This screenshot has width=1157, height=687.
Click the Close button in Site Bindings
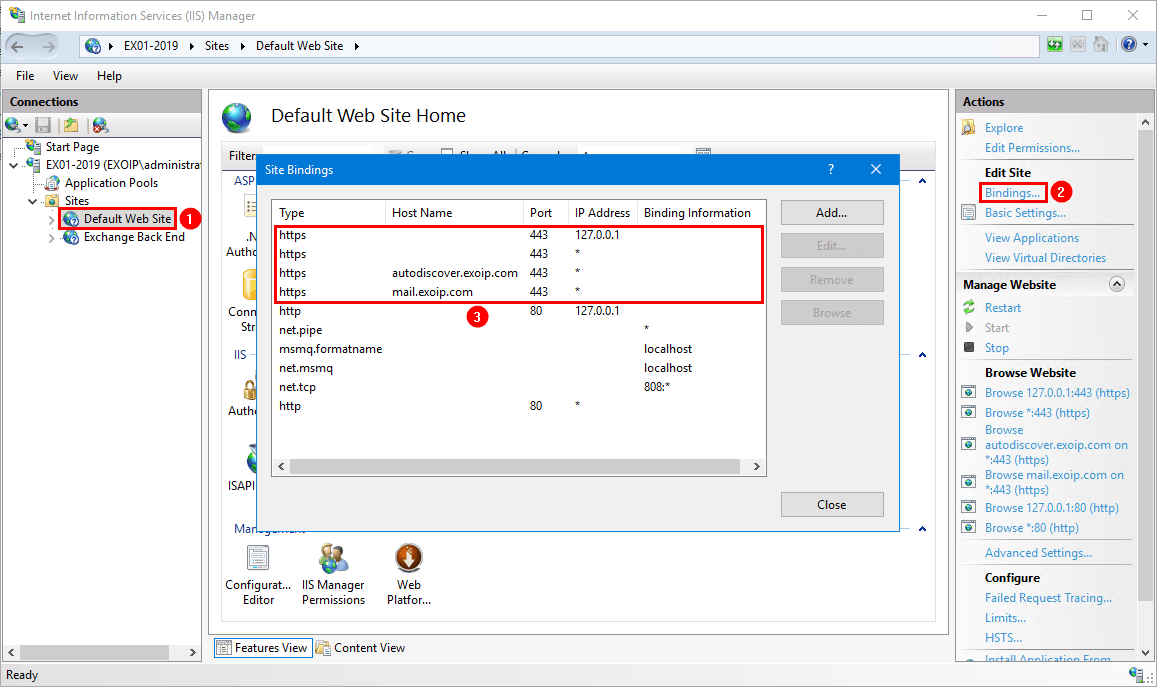(832, 505)
